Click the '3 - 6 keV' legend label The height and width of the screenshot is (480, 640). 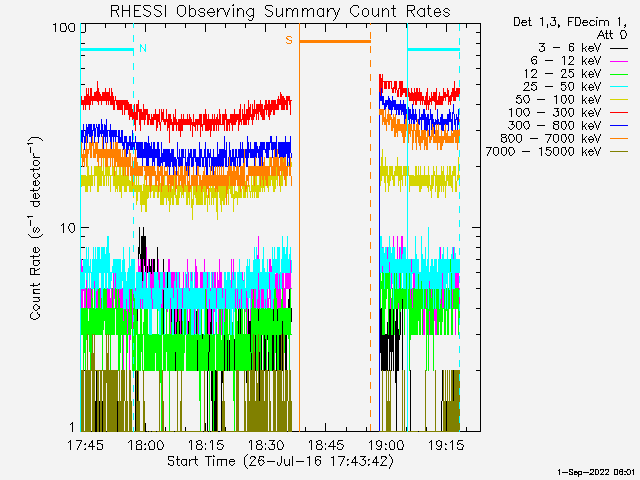569,48
